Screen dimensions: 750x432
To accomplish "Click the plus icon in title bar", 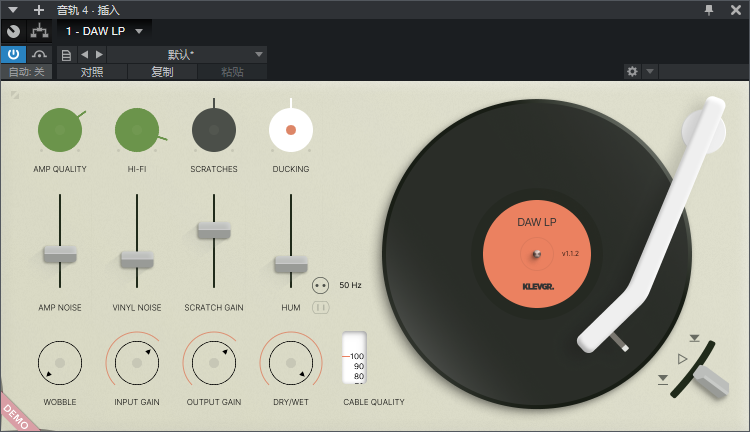I will tap(39, 10).
